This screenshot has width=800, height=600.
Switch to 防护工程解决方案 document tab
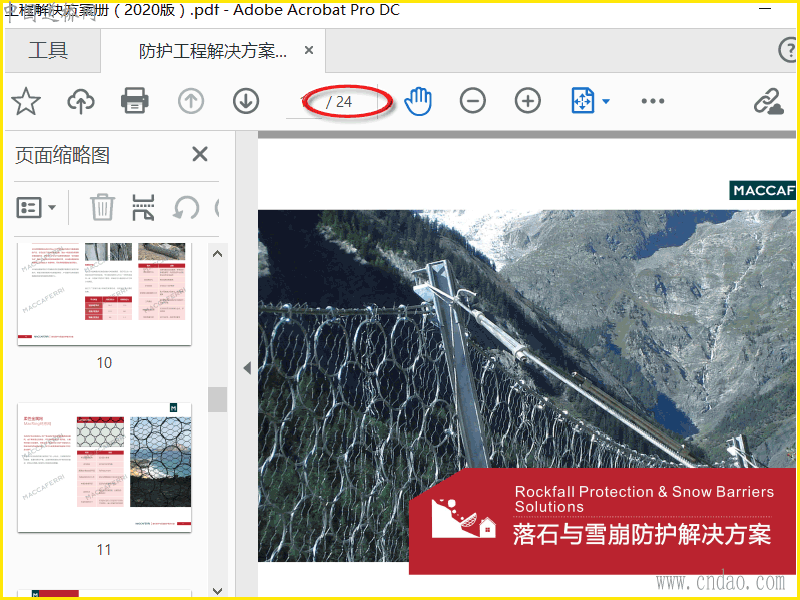[x=213, y=51]
